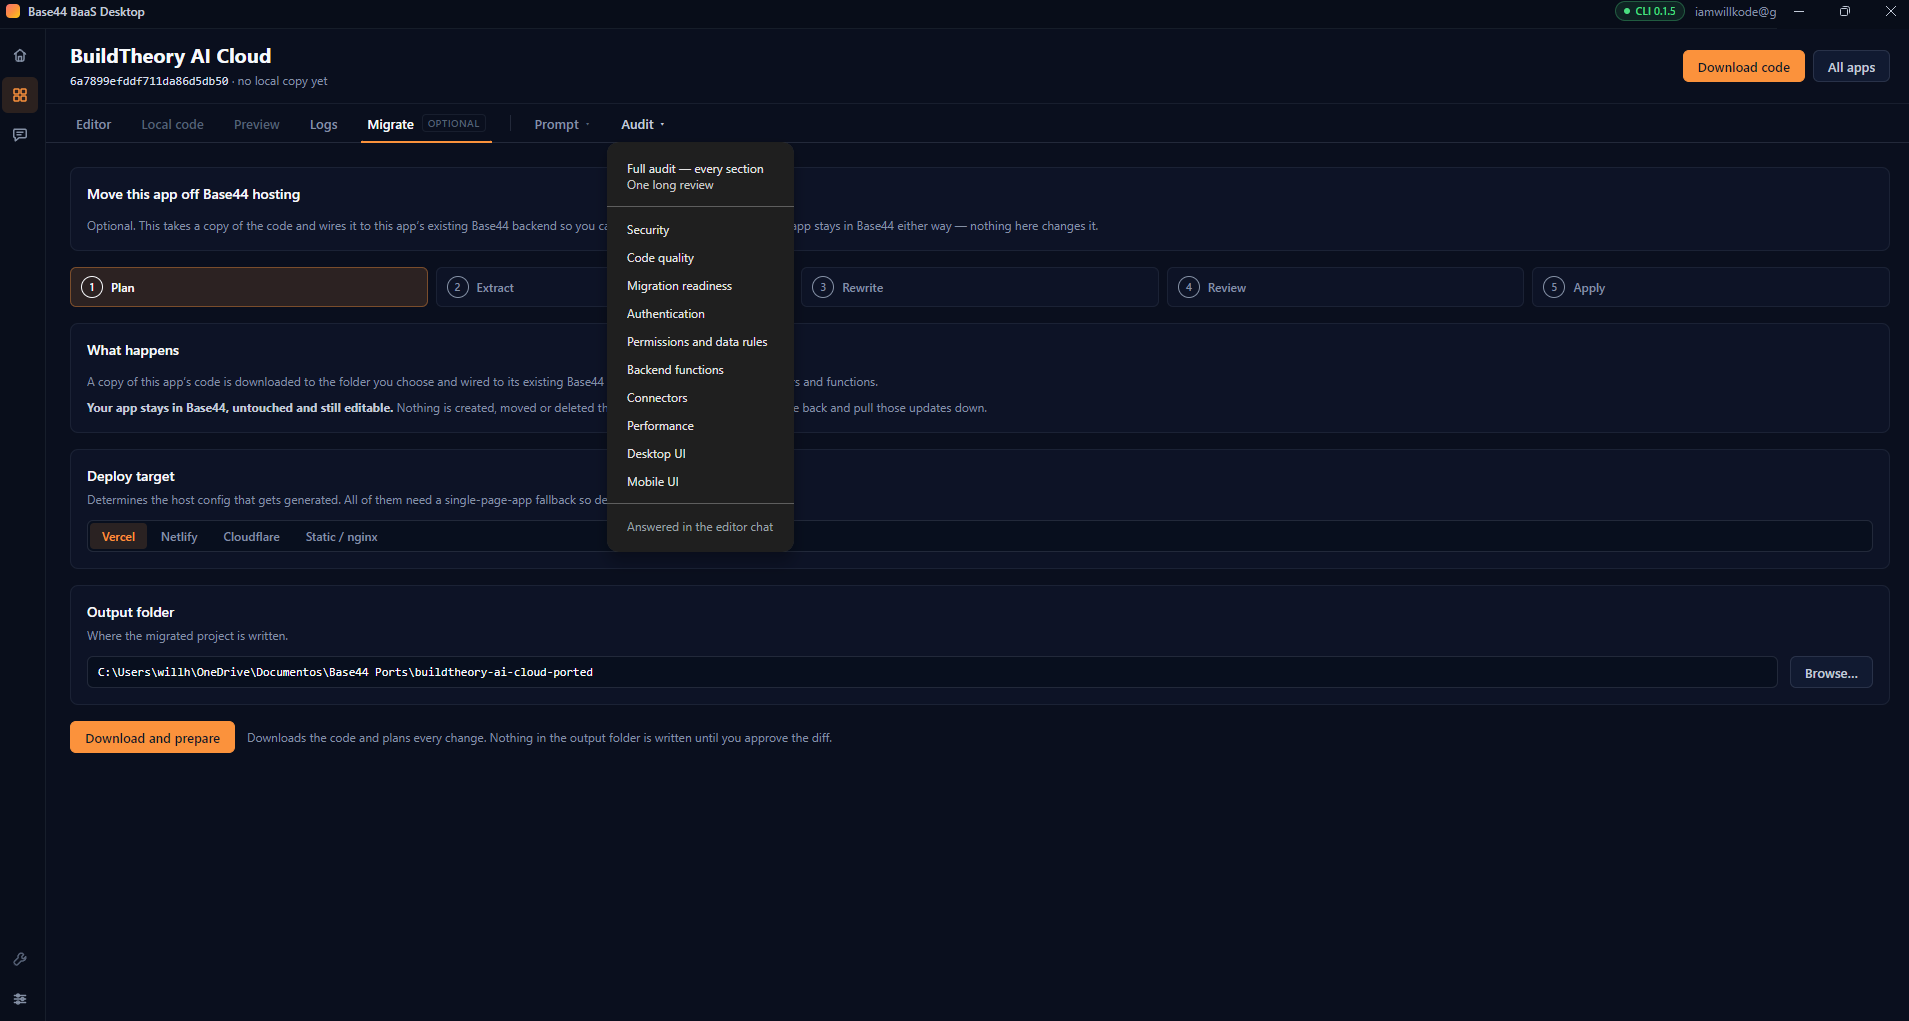Collapse the Audit dropdown

(642, 124)
